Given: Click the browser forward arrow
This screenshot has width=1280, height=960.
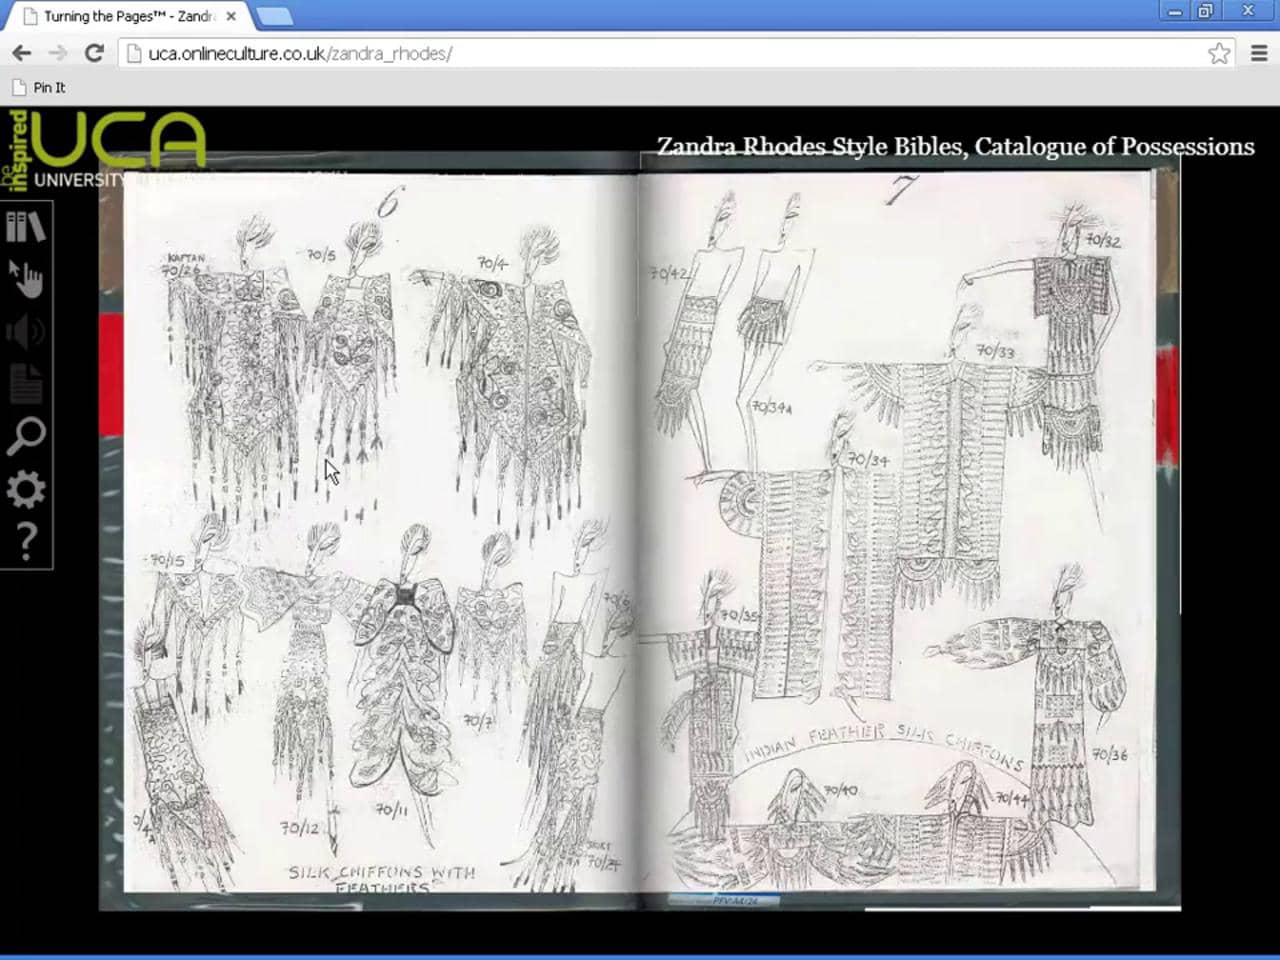Looking at the screenshot, I should click(x=58, y=53).
